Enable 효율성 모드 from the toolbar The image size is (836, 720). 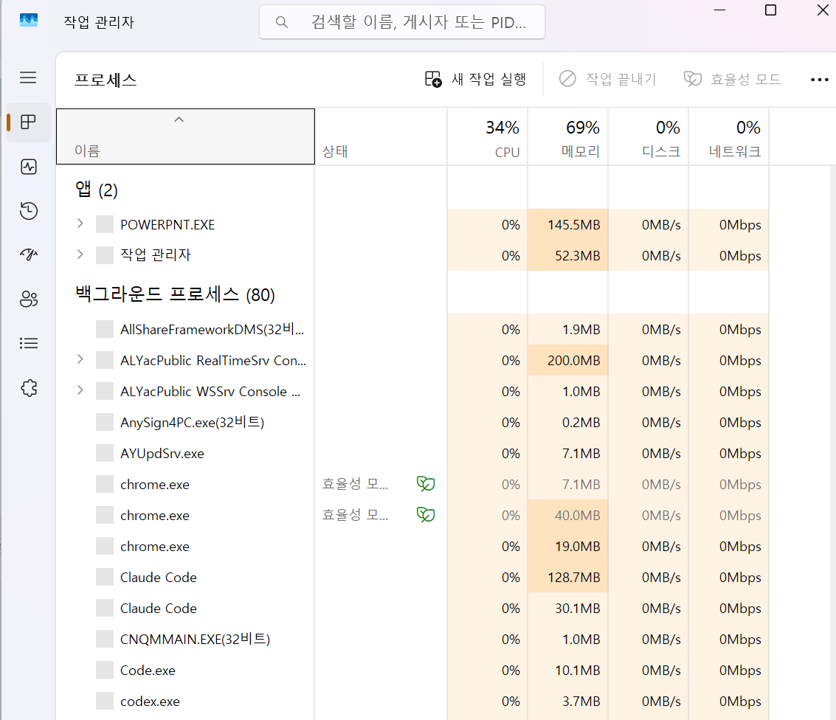732,78
